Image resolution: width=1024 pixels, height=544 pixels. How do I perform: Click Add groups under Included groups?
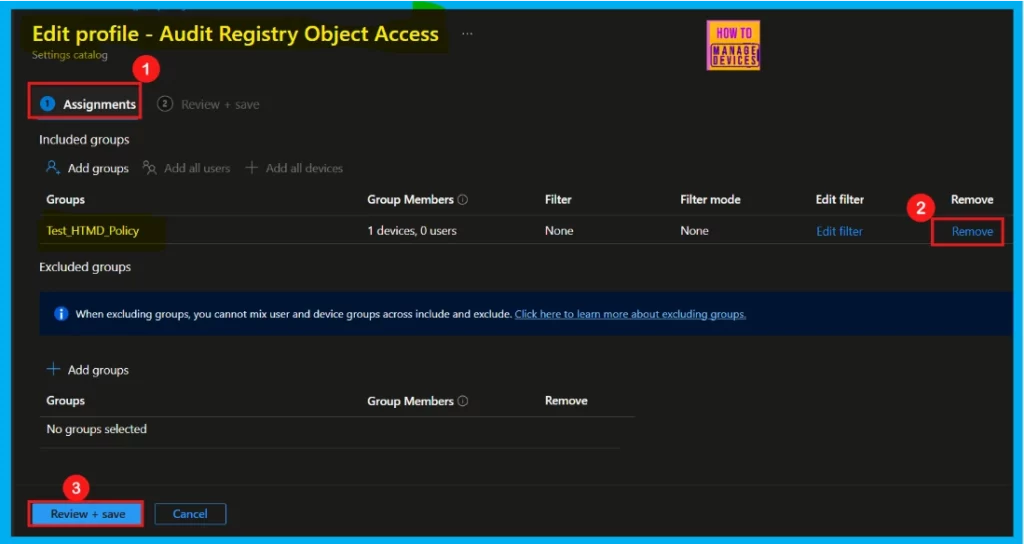pos(98,168)
